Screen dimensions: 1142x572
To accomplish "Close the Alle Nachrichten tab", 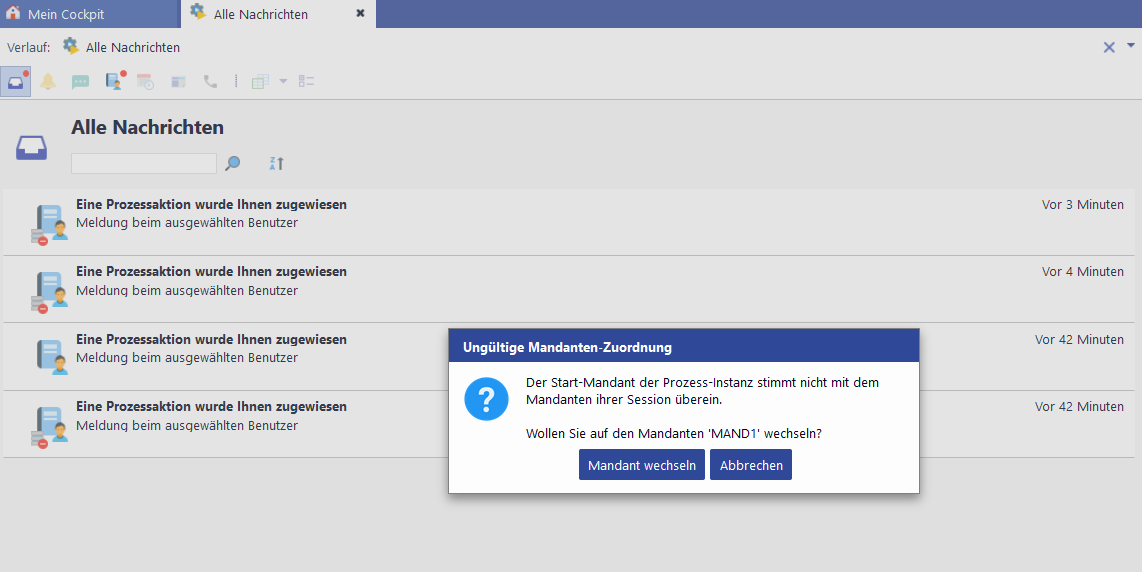I will 360,14.
